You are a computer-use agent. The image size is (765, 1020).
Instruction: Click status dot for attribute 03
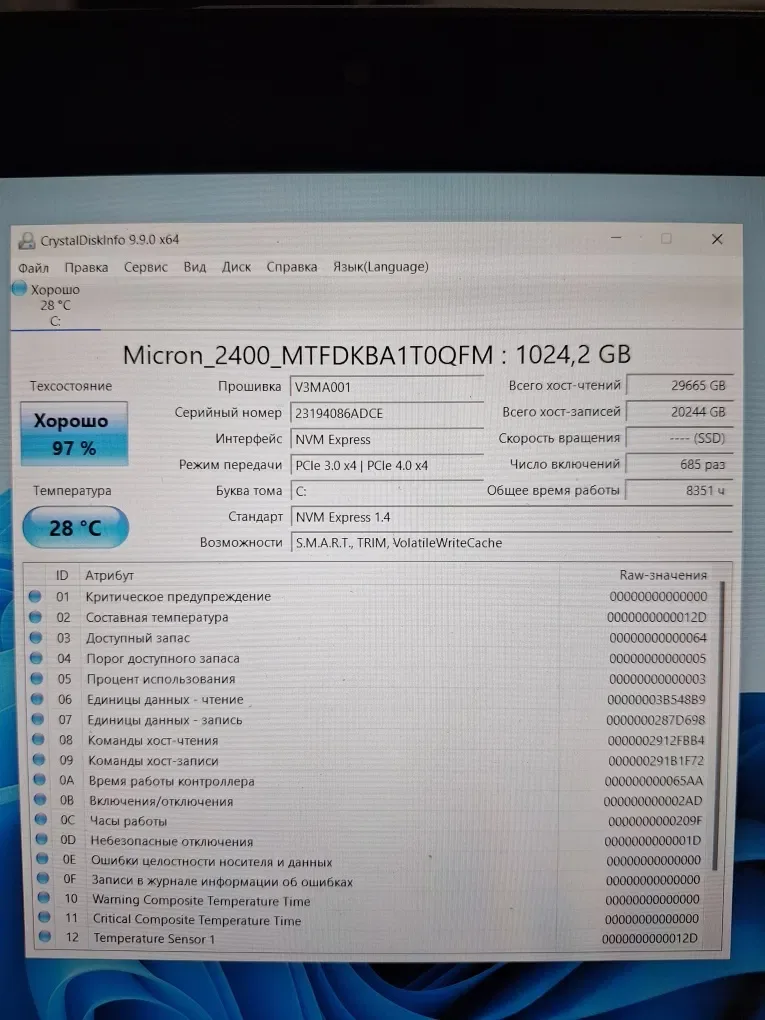36,638
